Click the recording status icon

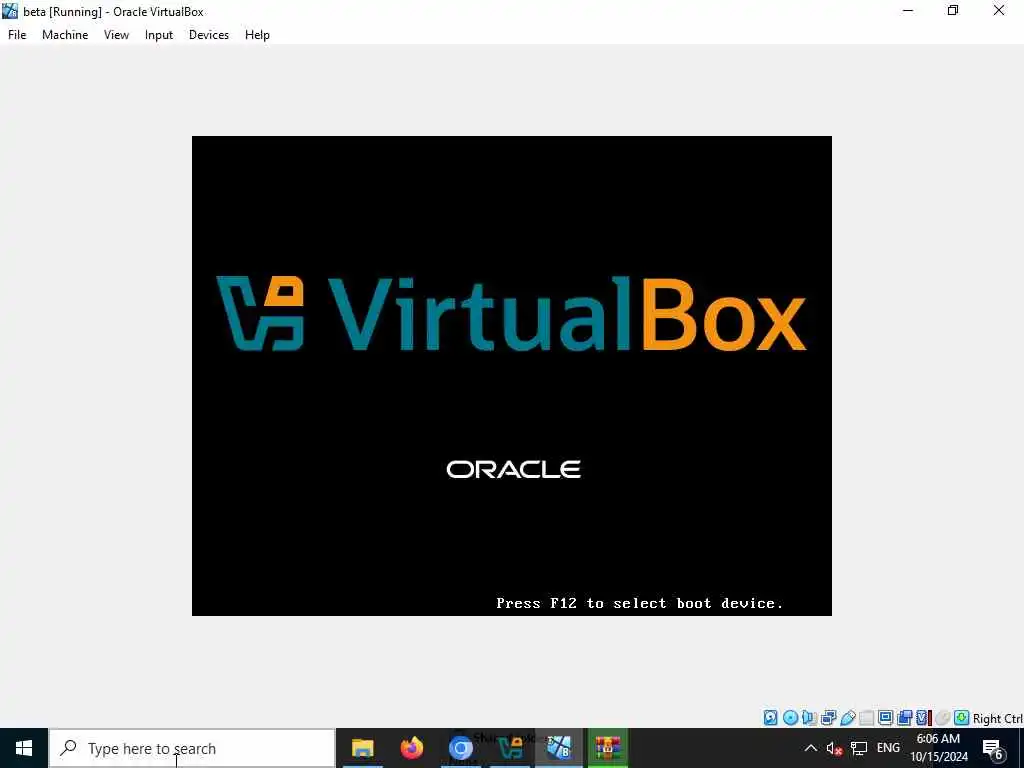(904, 718)
